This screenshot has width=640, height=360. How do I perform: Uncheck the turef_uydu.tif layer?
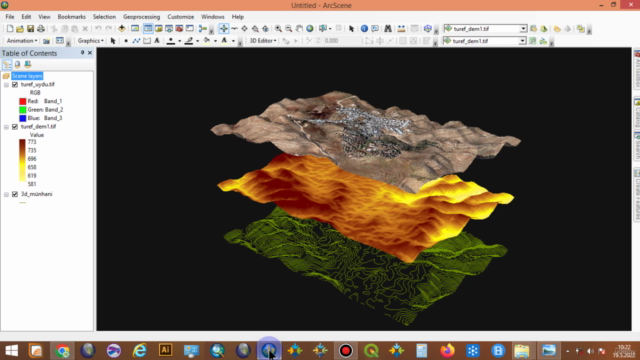[x=15, y=84]
